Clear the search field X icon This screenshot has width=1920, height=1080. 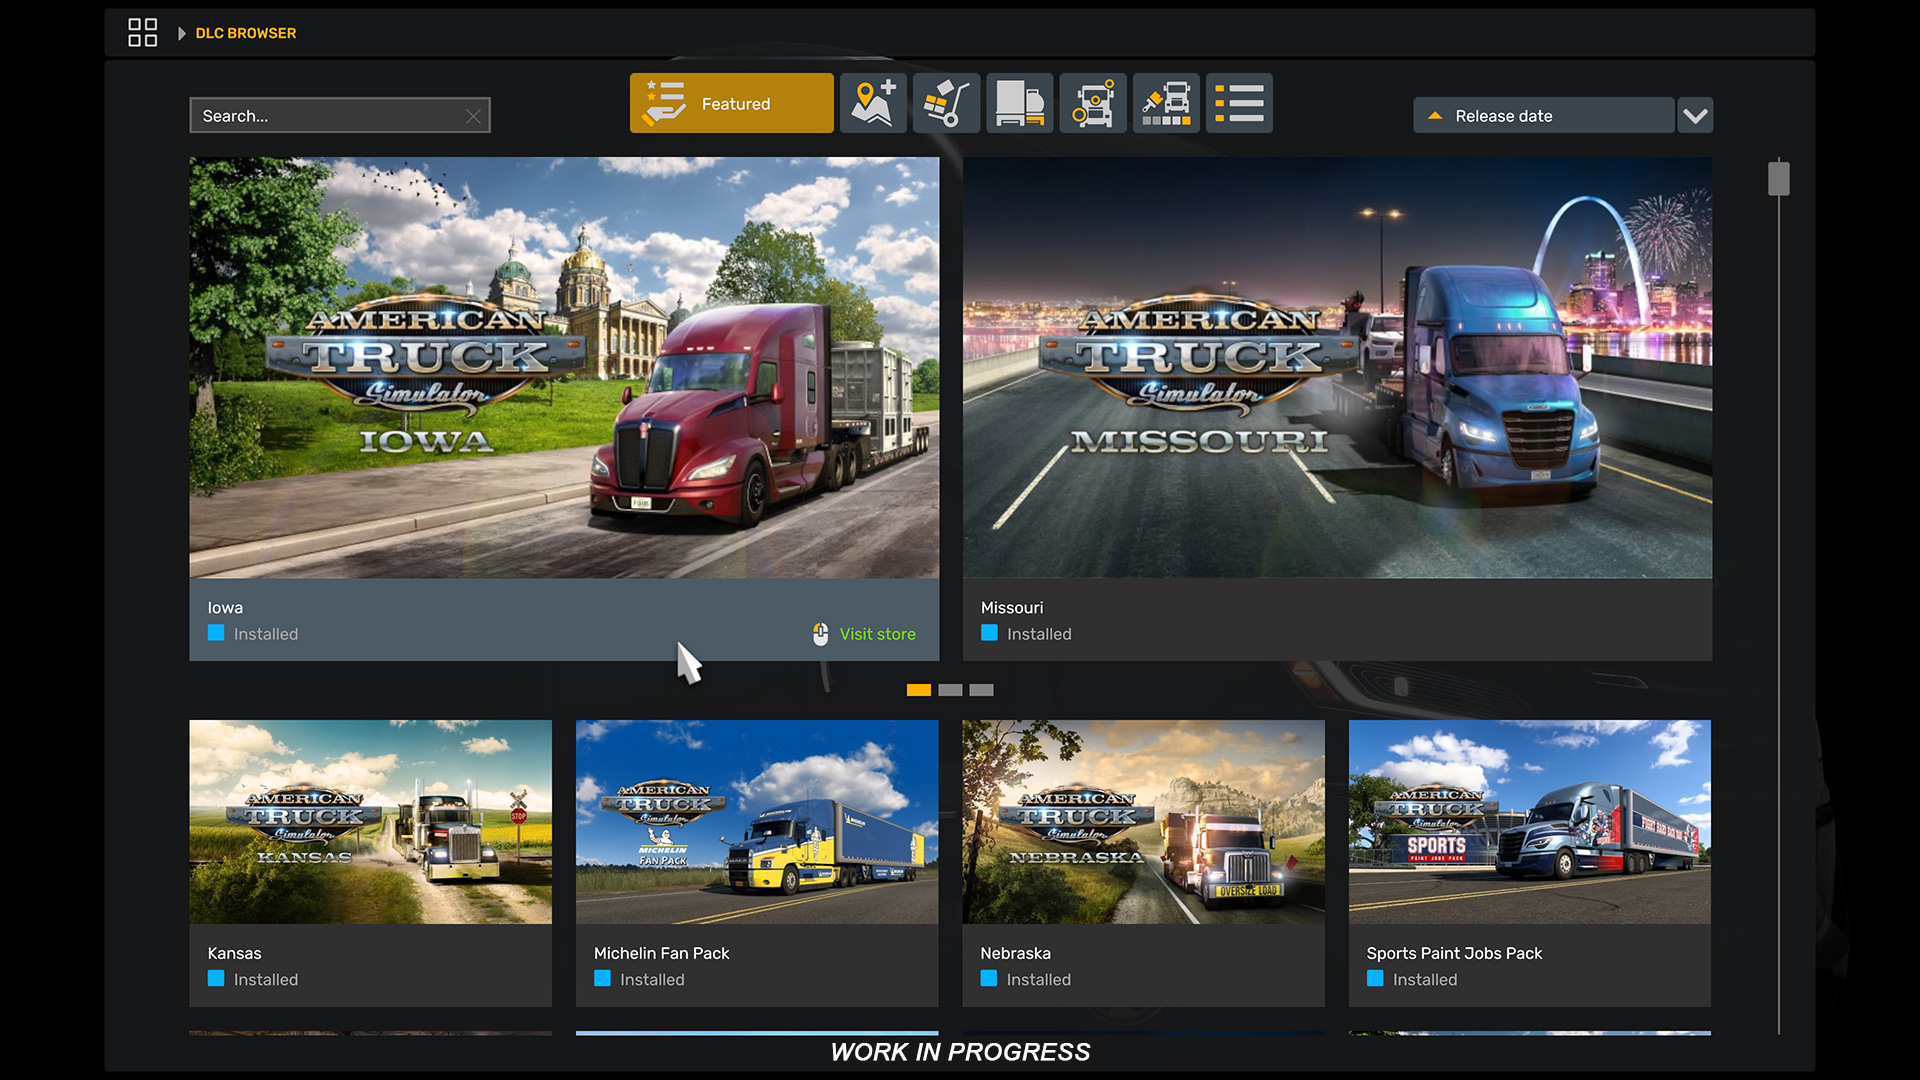tap(473, 116)
